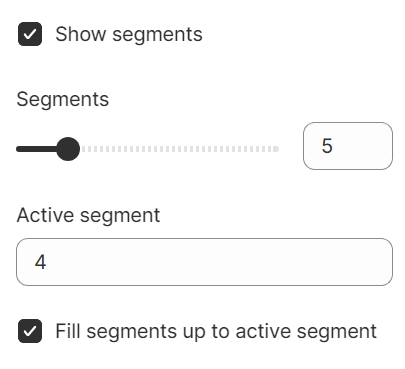Screen dimensions: 405x369
Task: Click the Fill segments up to active segment label
Action: click(x=216, y=331)
